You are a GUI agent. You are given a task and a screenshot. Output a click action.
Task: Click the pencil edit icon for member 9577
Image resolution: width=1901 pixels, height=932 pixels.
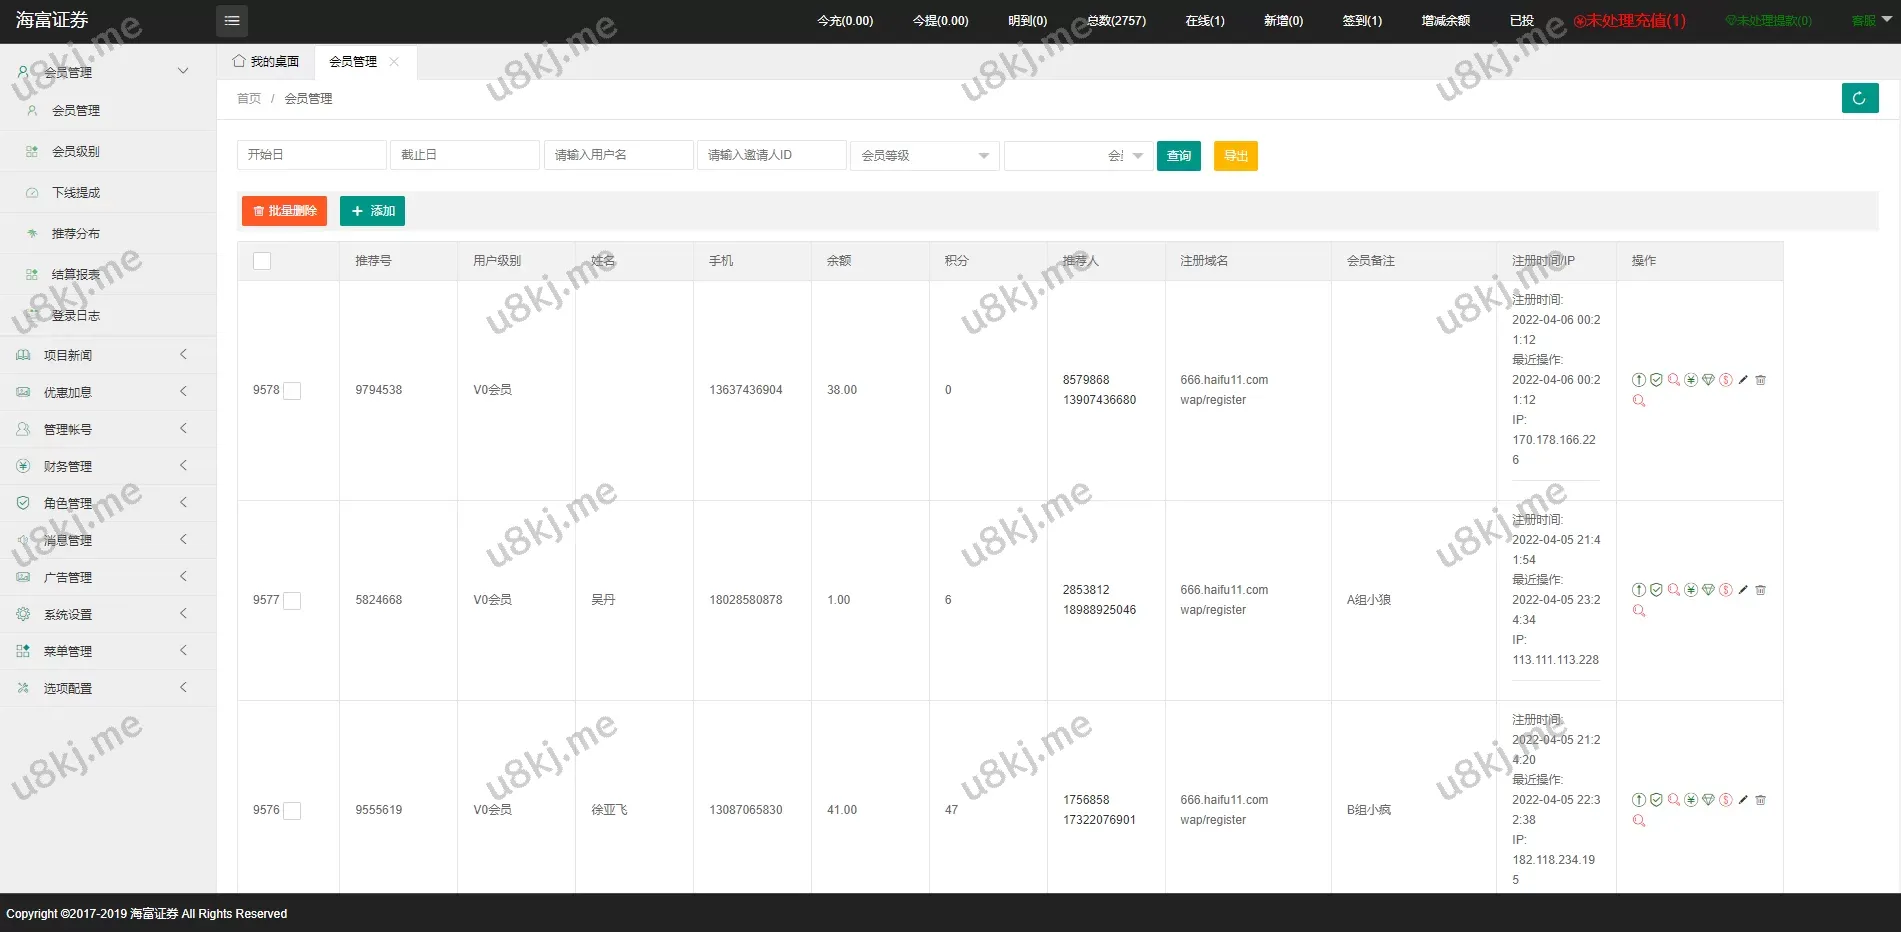pos(1743,590)
